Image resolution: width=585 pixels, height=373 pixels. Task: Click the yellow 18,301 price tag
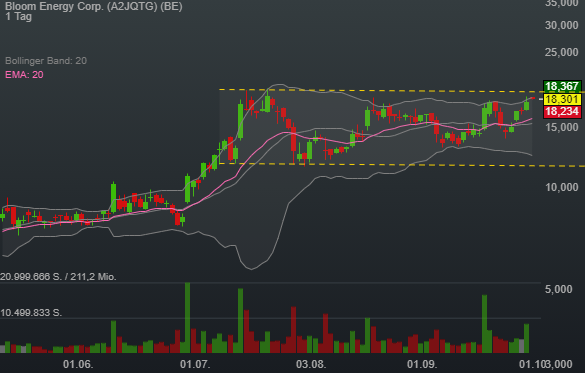562,99
